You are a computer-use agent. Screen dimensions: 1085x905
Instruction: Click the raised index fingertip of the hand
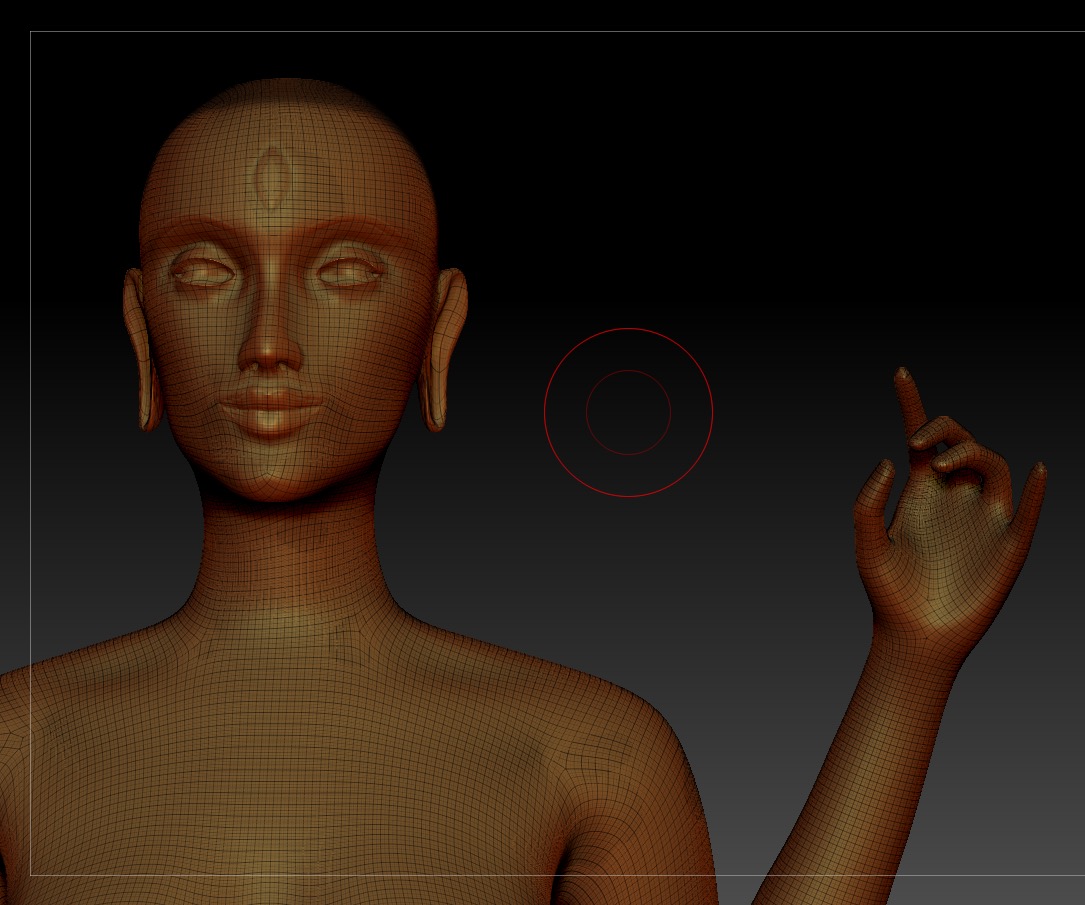904,376
